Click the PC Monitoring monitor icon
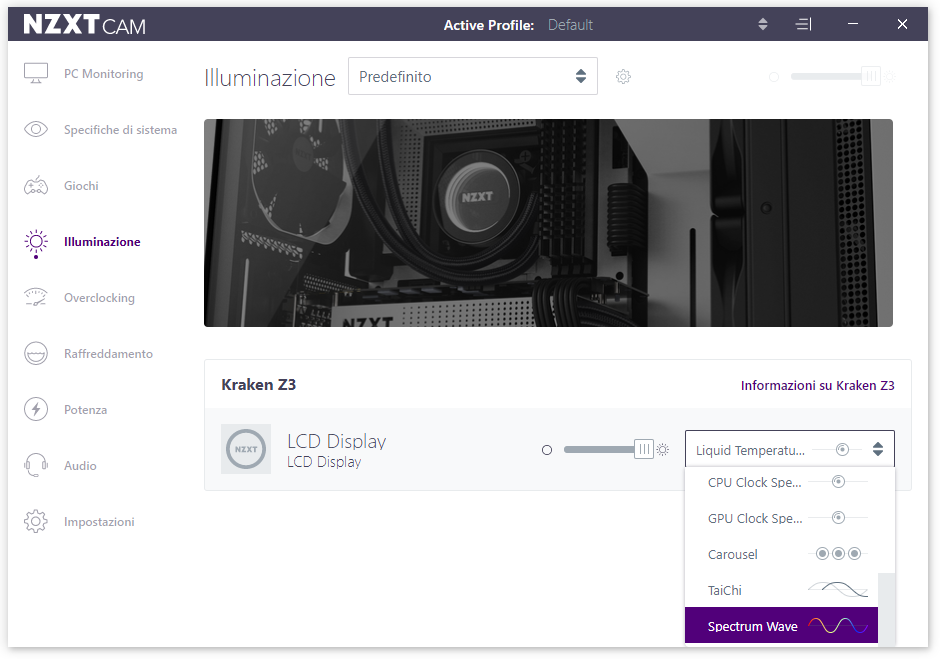Image resolution: width=940 pixels, height=659 pixels. [x=36, y=73]
